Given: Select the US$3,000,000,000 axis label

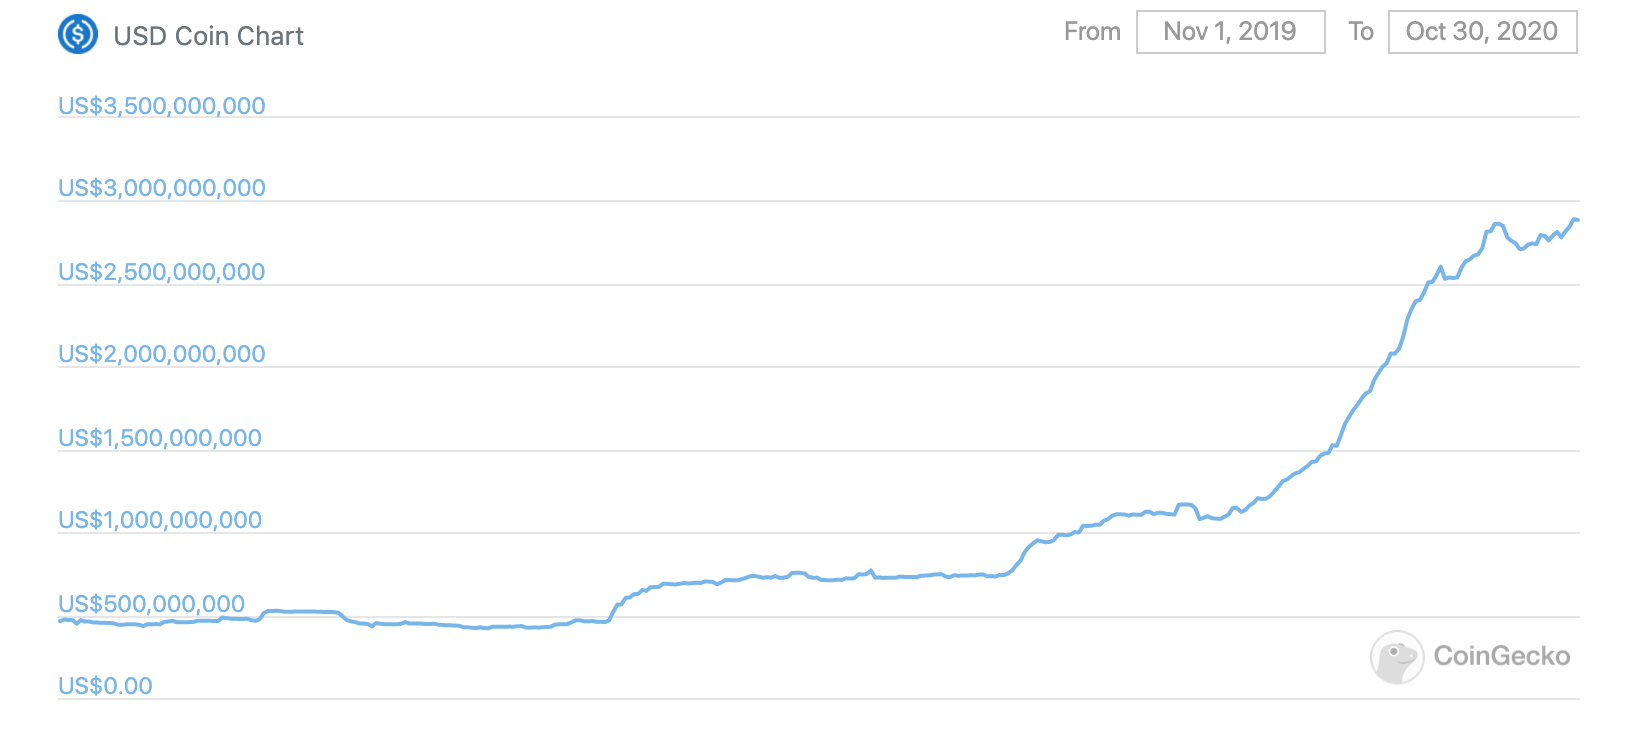Looking at the screenshot, I should pyautogui.click(x=162, y=188).
